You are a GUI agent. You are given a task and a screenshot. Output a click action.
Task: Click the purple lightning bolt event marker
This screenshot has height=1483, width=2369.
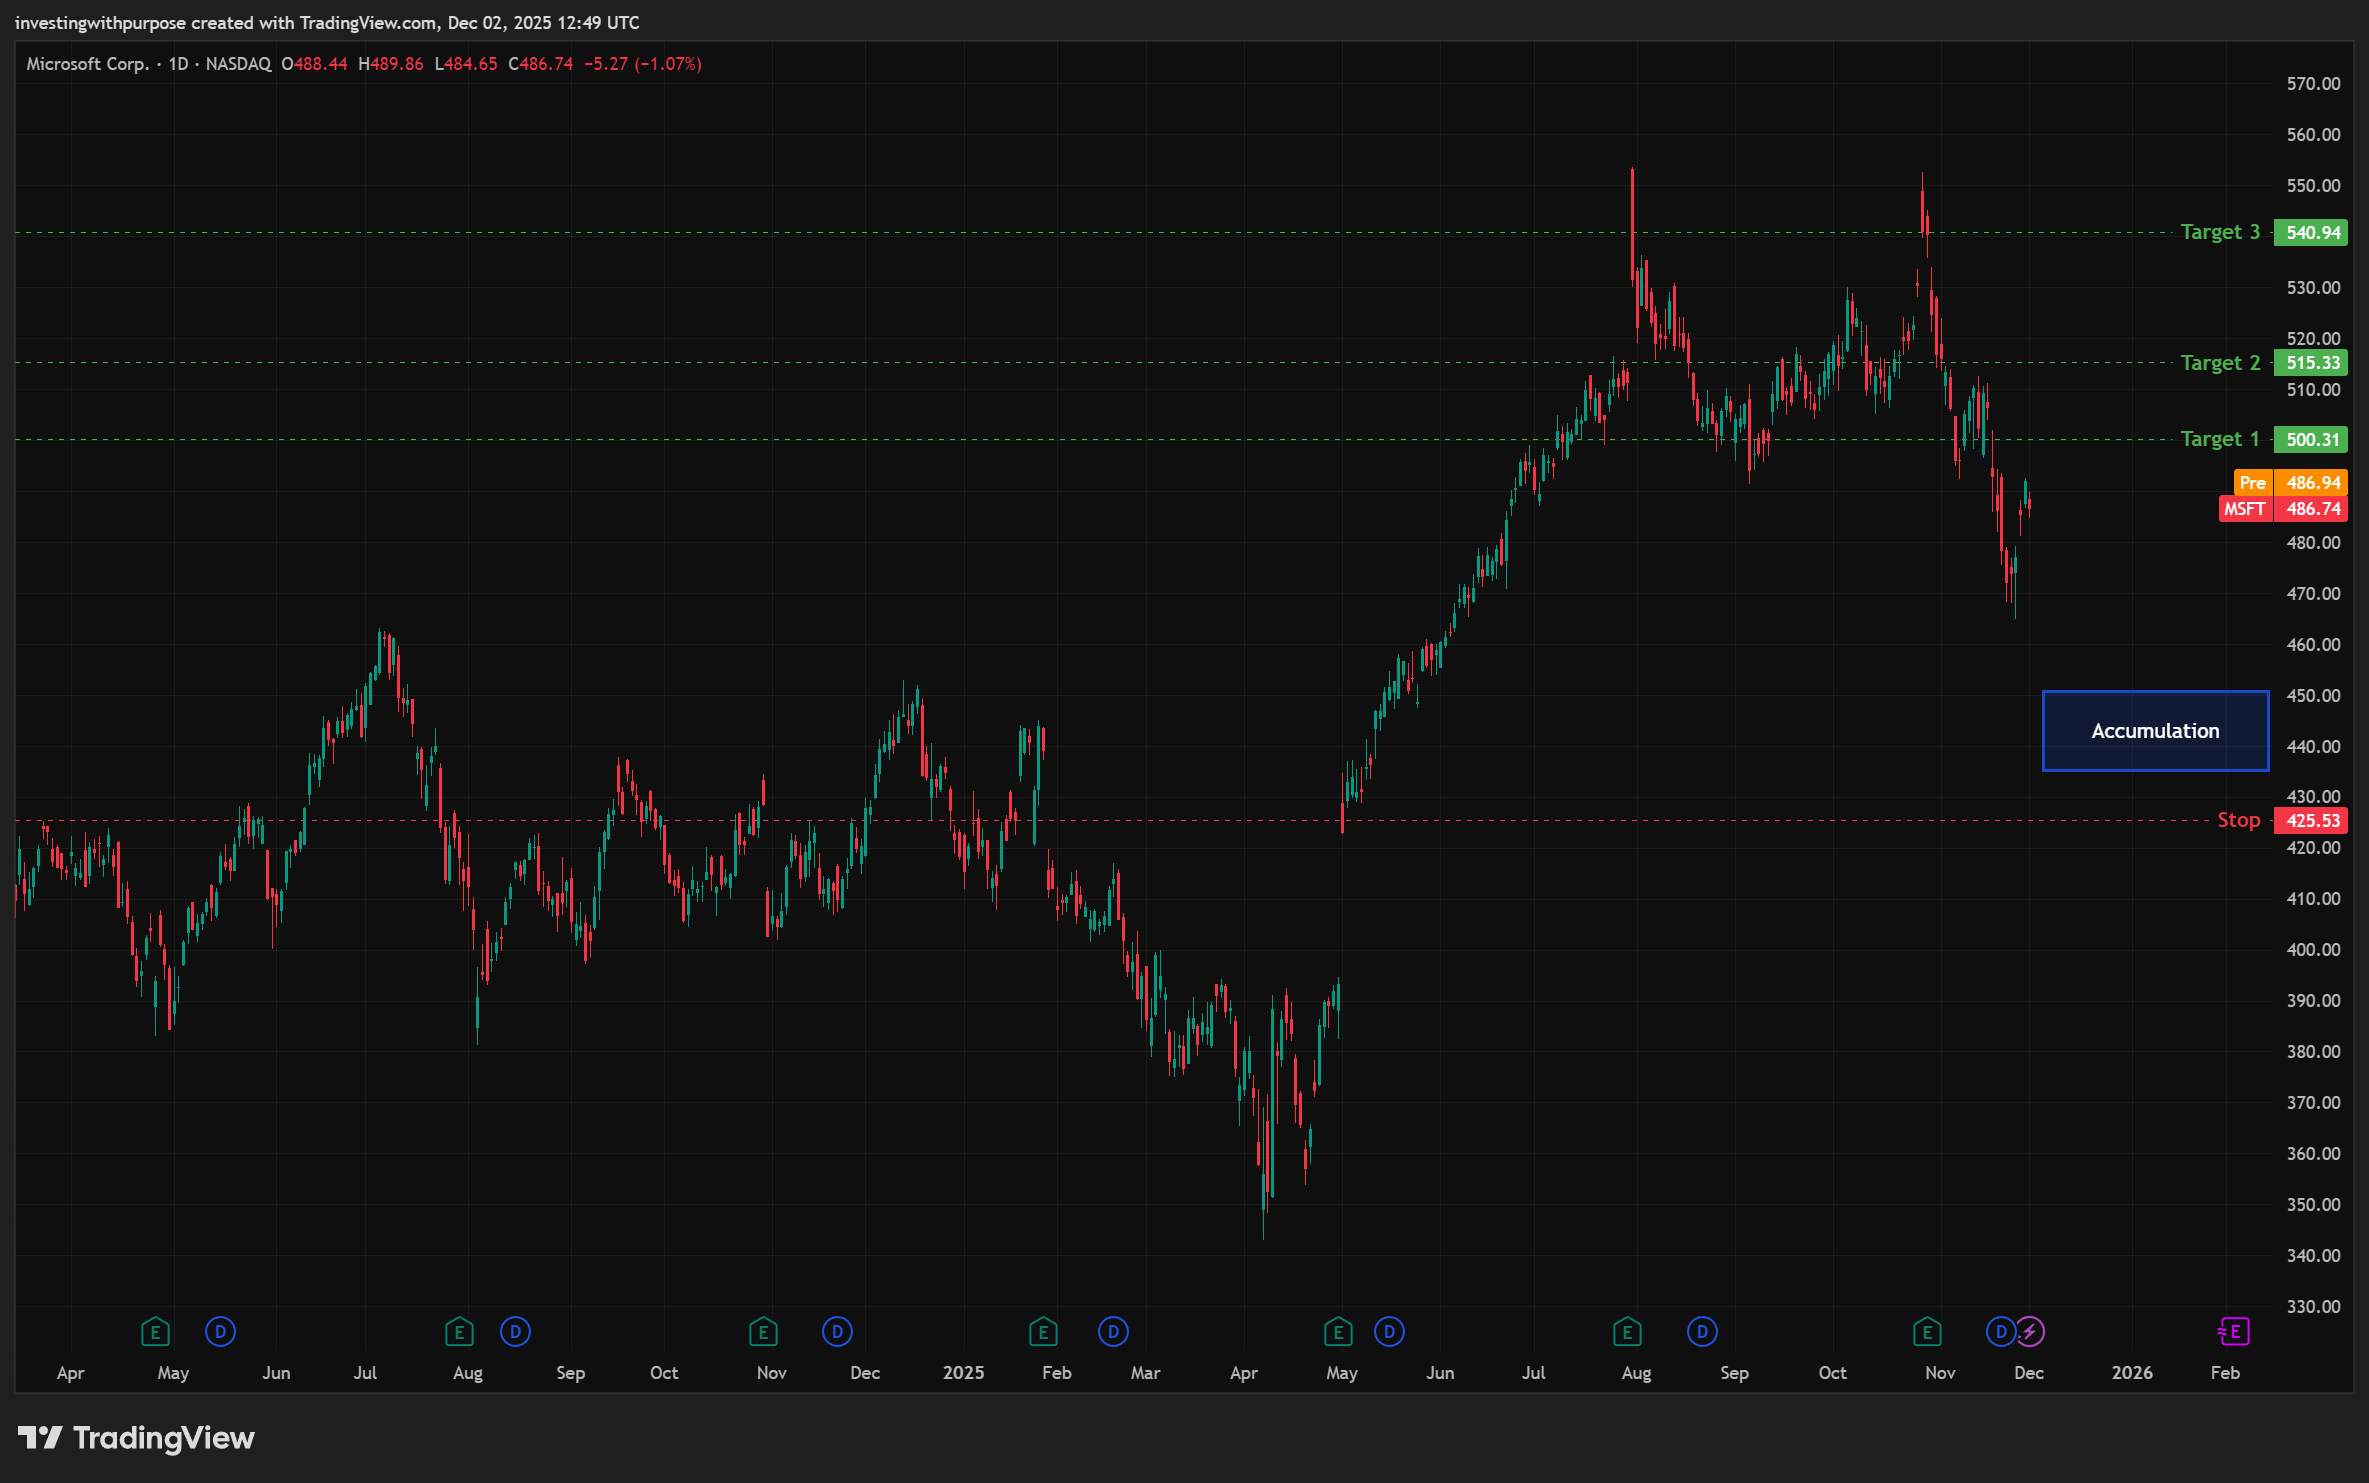pyautogui.click(x=2030, y=1332)
